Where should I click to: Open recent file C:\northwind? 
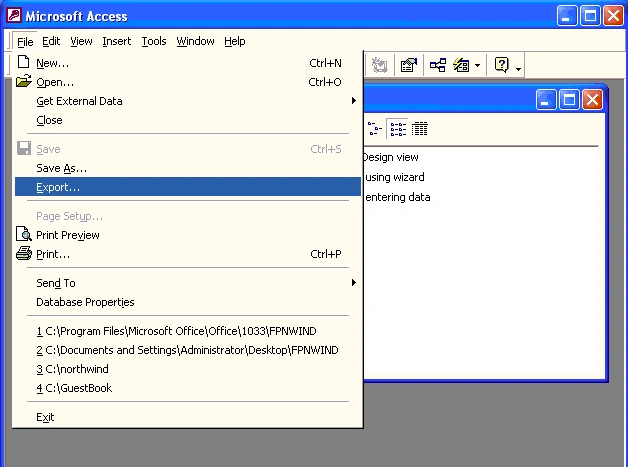pyautogui.click(x=188, y=369)
